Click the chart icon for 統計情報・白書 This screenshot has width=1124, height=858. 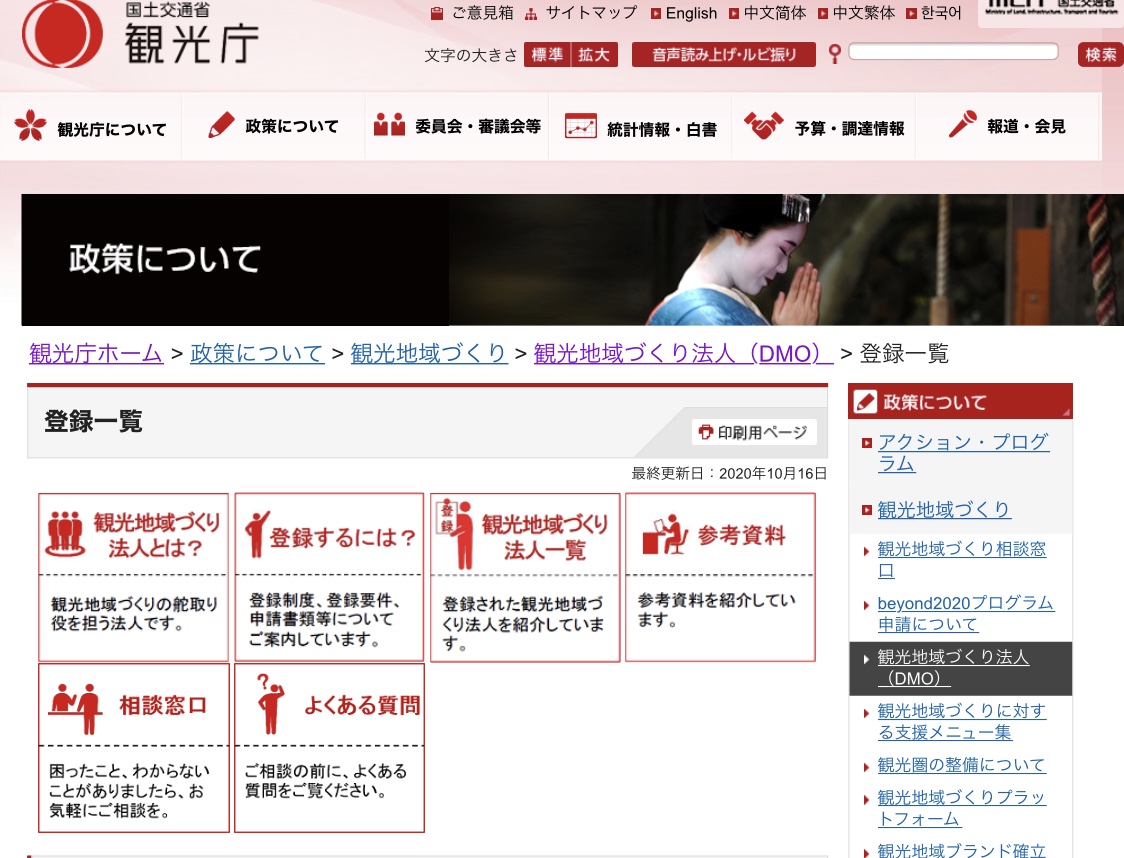point(580,126)
